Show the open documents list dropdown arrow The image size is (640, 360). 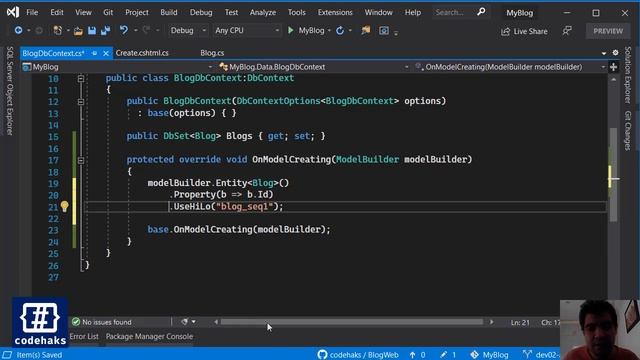click(604, 53)
